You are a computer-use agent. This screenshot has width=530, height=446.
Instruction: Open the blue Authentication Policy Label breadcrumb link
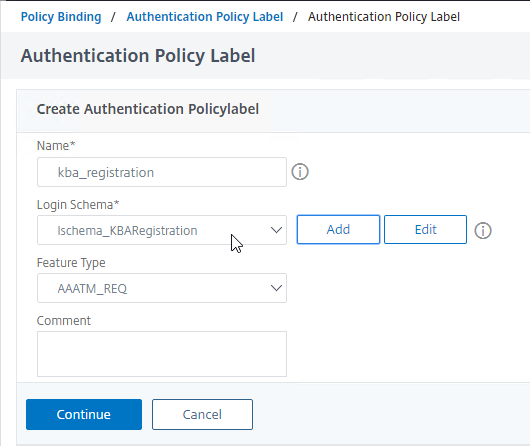(x=204, y=17)
